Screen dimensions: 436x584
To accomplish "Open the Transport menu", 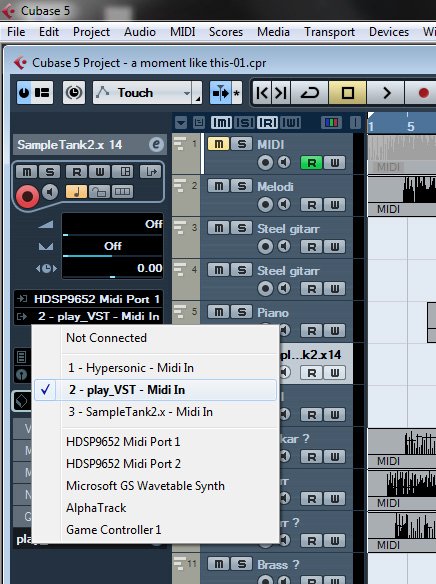I will pyautogui.click(x=330, y=32).
